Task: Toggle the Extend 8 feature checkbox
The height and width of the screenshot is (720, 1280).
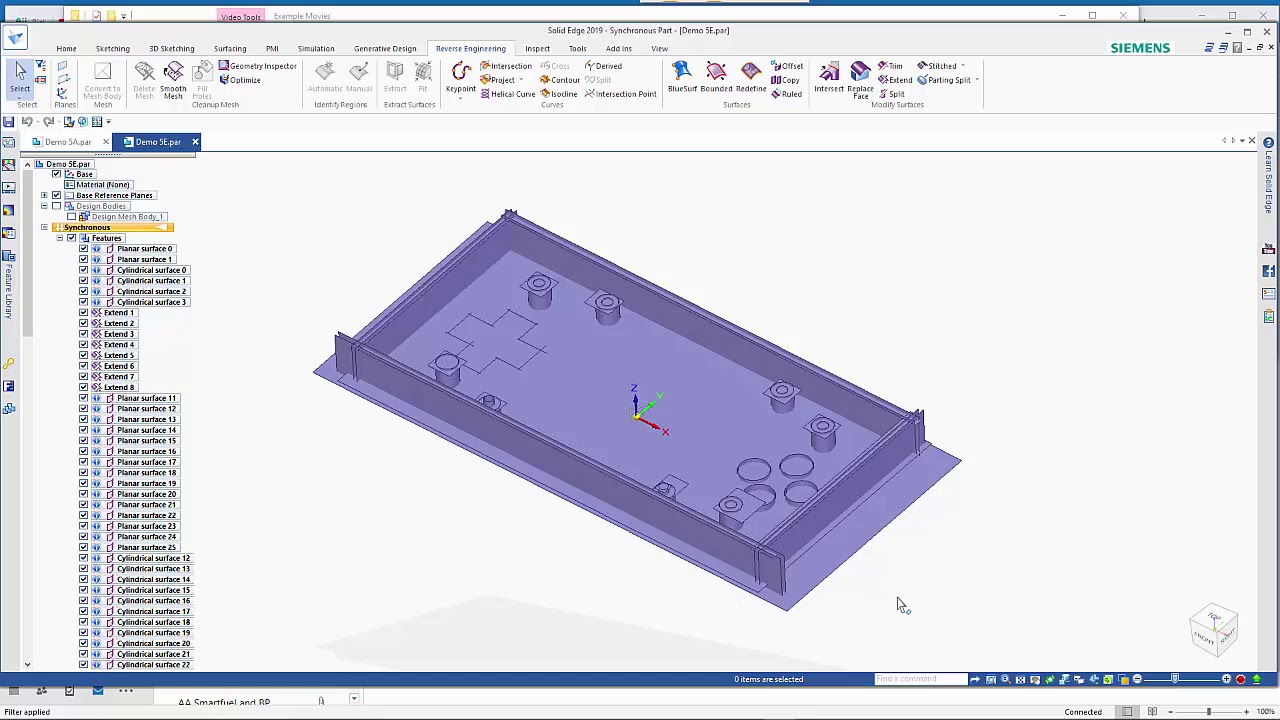Action: 84,387
